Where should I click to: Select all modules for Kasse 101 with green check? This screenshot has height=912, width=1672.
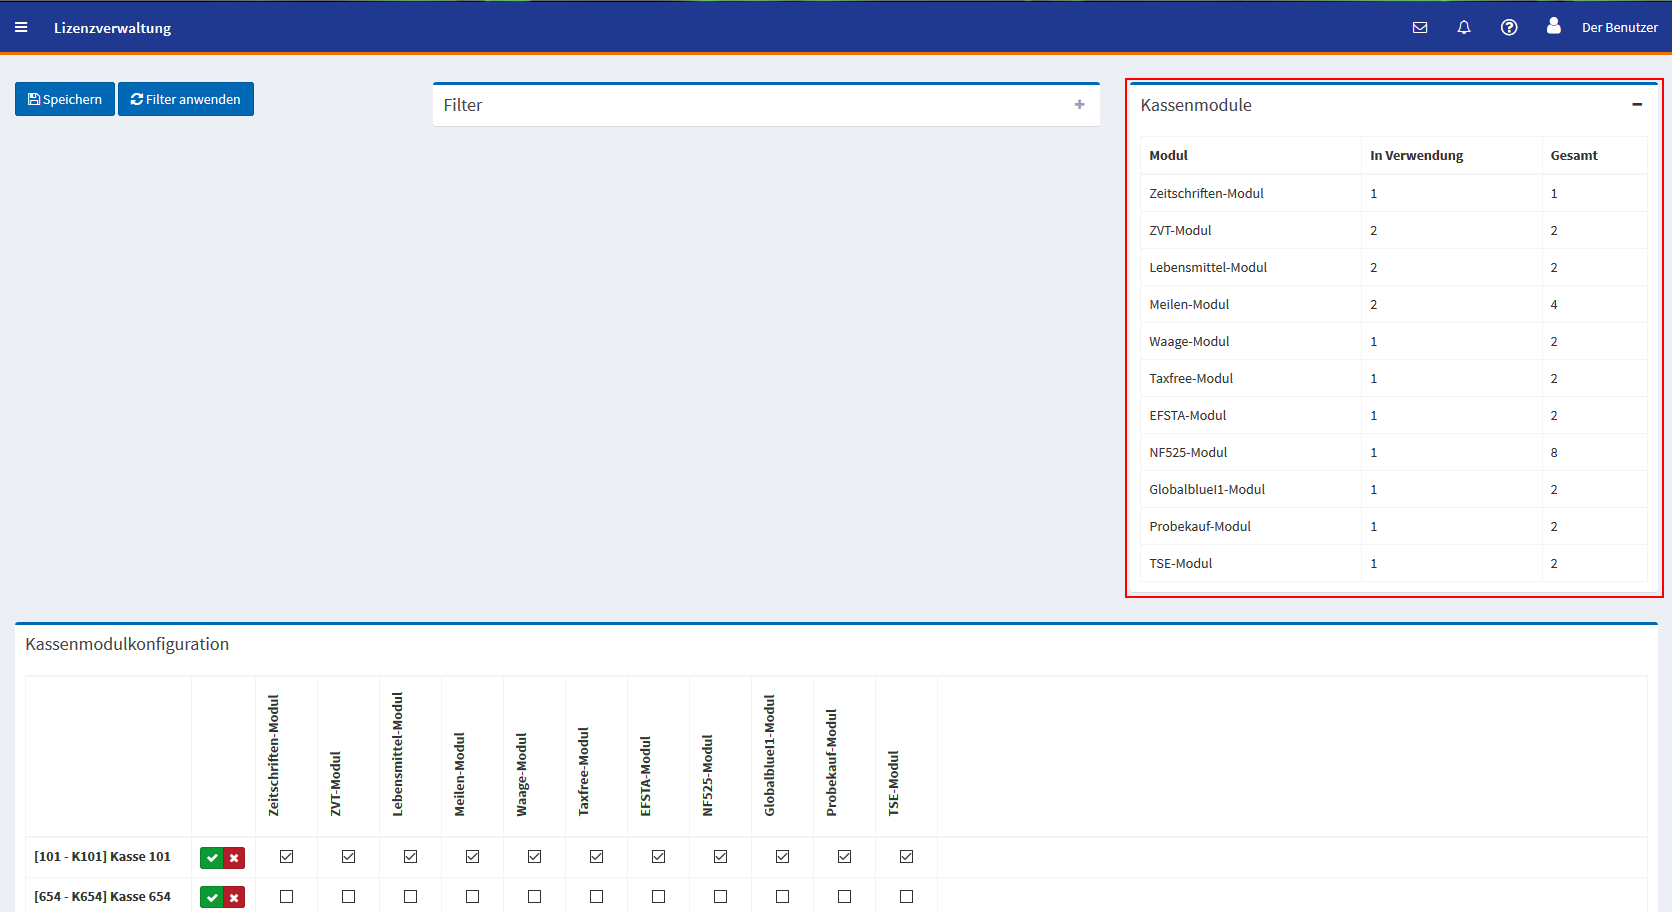[212, 858]
